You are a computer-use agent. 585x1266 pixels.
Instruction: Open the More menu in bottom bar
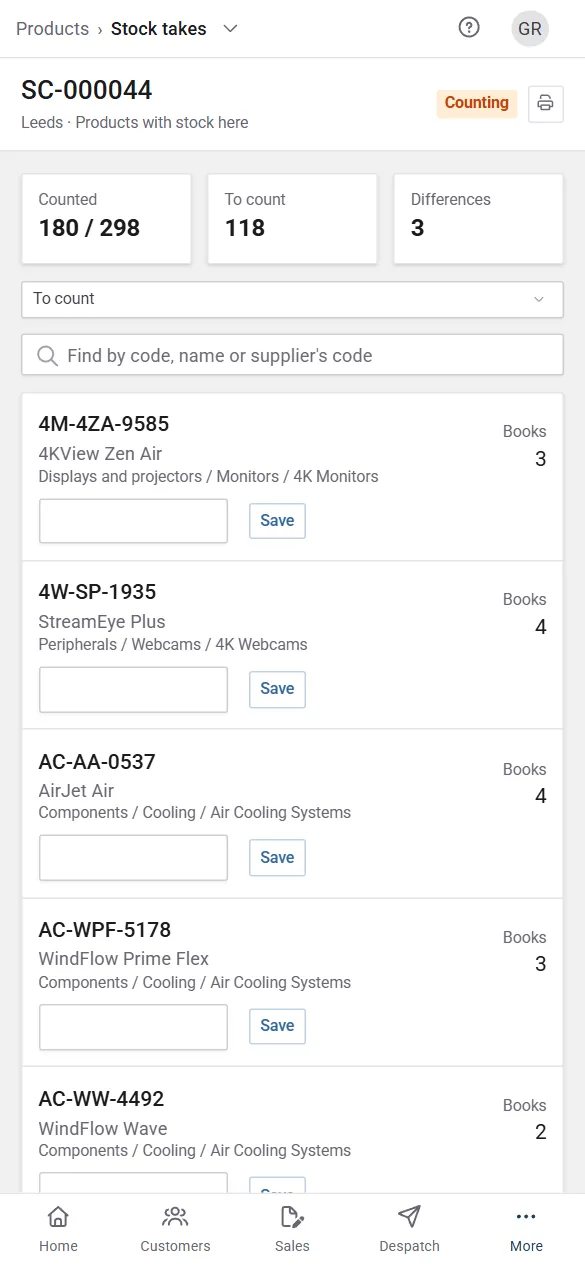526,1229
